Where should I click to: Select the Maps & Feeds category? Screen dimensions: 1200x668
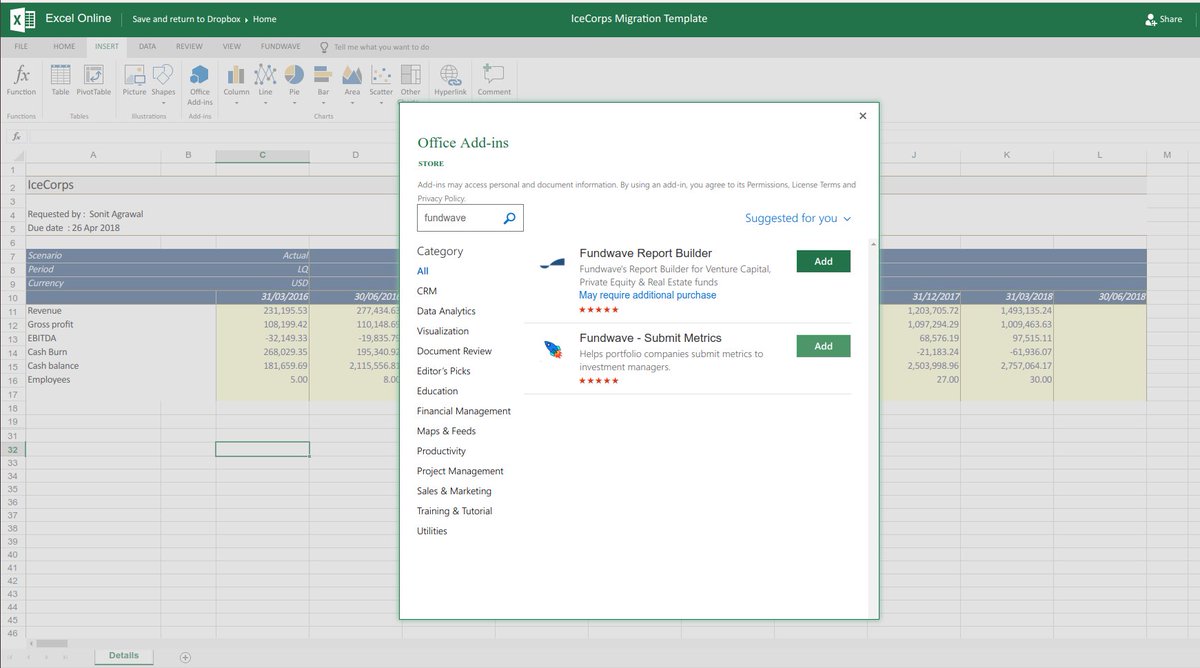446,431
